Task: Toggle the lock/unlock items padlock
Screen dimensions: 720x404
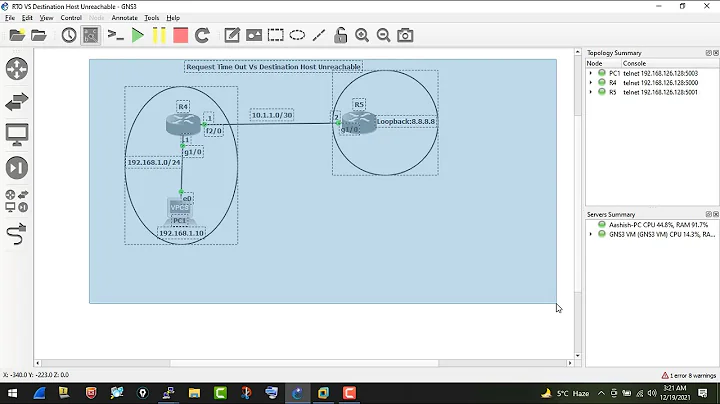Action: click(x=340, y=35)
